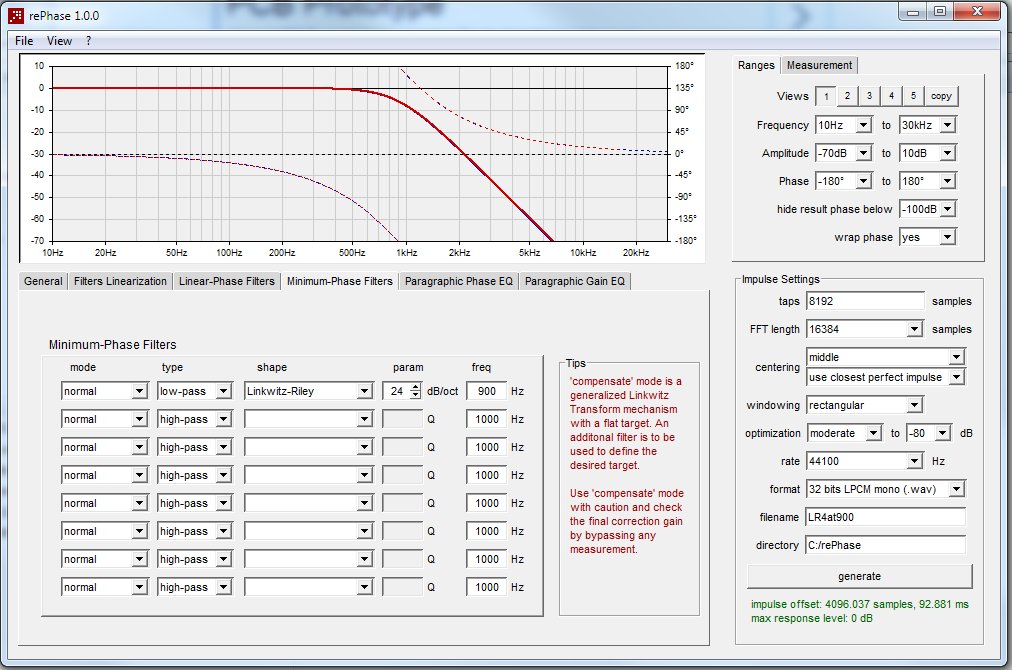Open the File menu

tap(24, 41)
